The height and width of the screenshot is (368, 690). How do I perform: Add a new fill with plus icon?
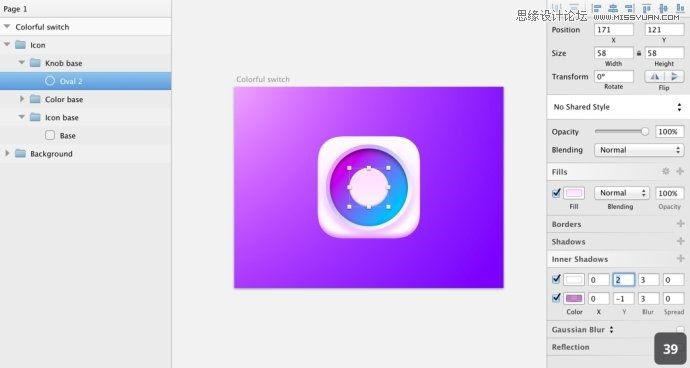click(x=680, y=171)
